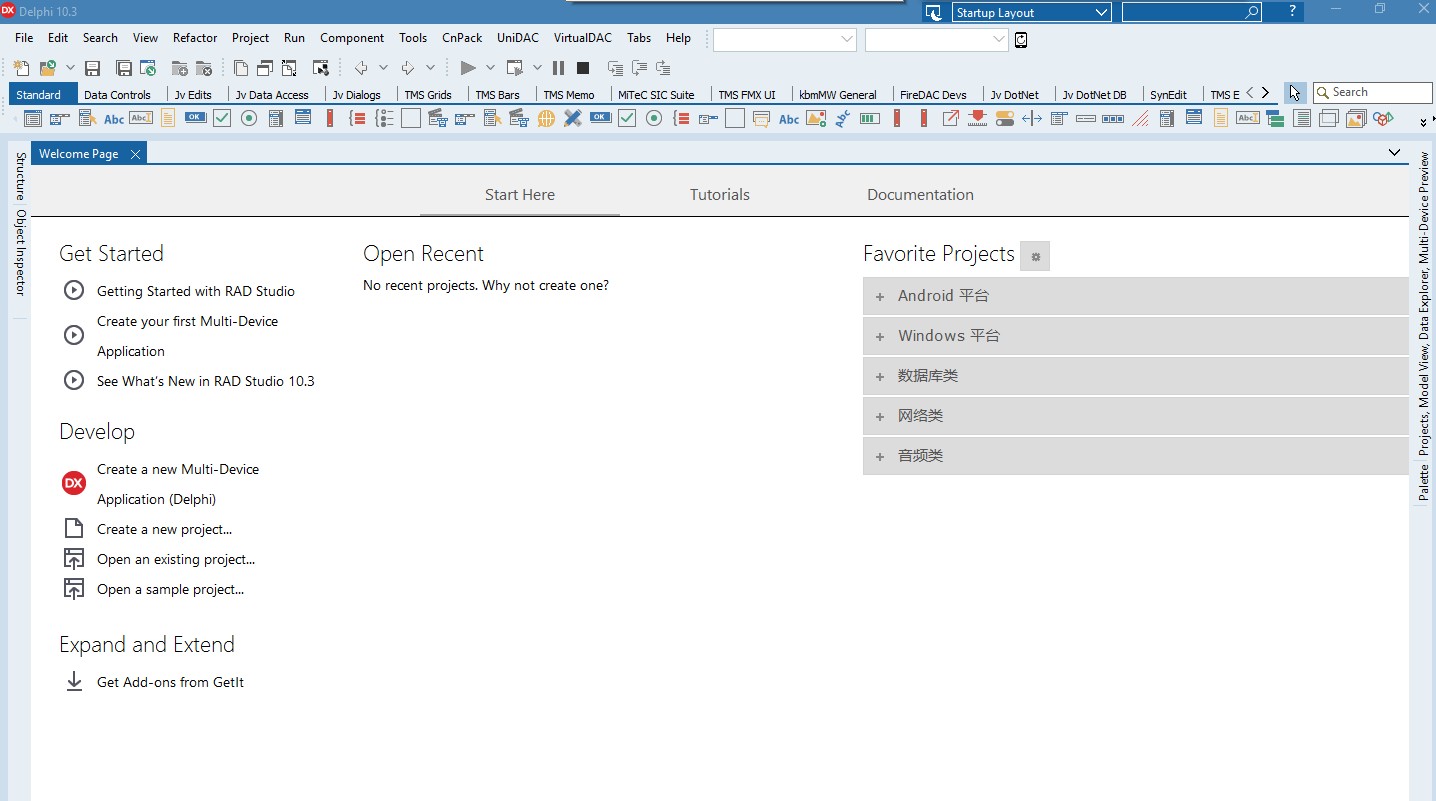The height and width of the screenshot is (801, 1436).
Task: Open the Run button dropdown arrow
Action: click(490, 68)
